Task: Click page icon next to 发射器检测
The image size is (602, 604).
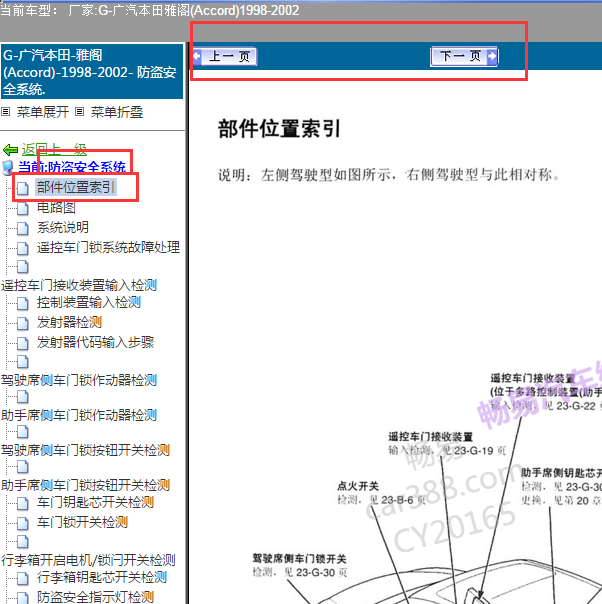Action: click(x=23, y=324)
